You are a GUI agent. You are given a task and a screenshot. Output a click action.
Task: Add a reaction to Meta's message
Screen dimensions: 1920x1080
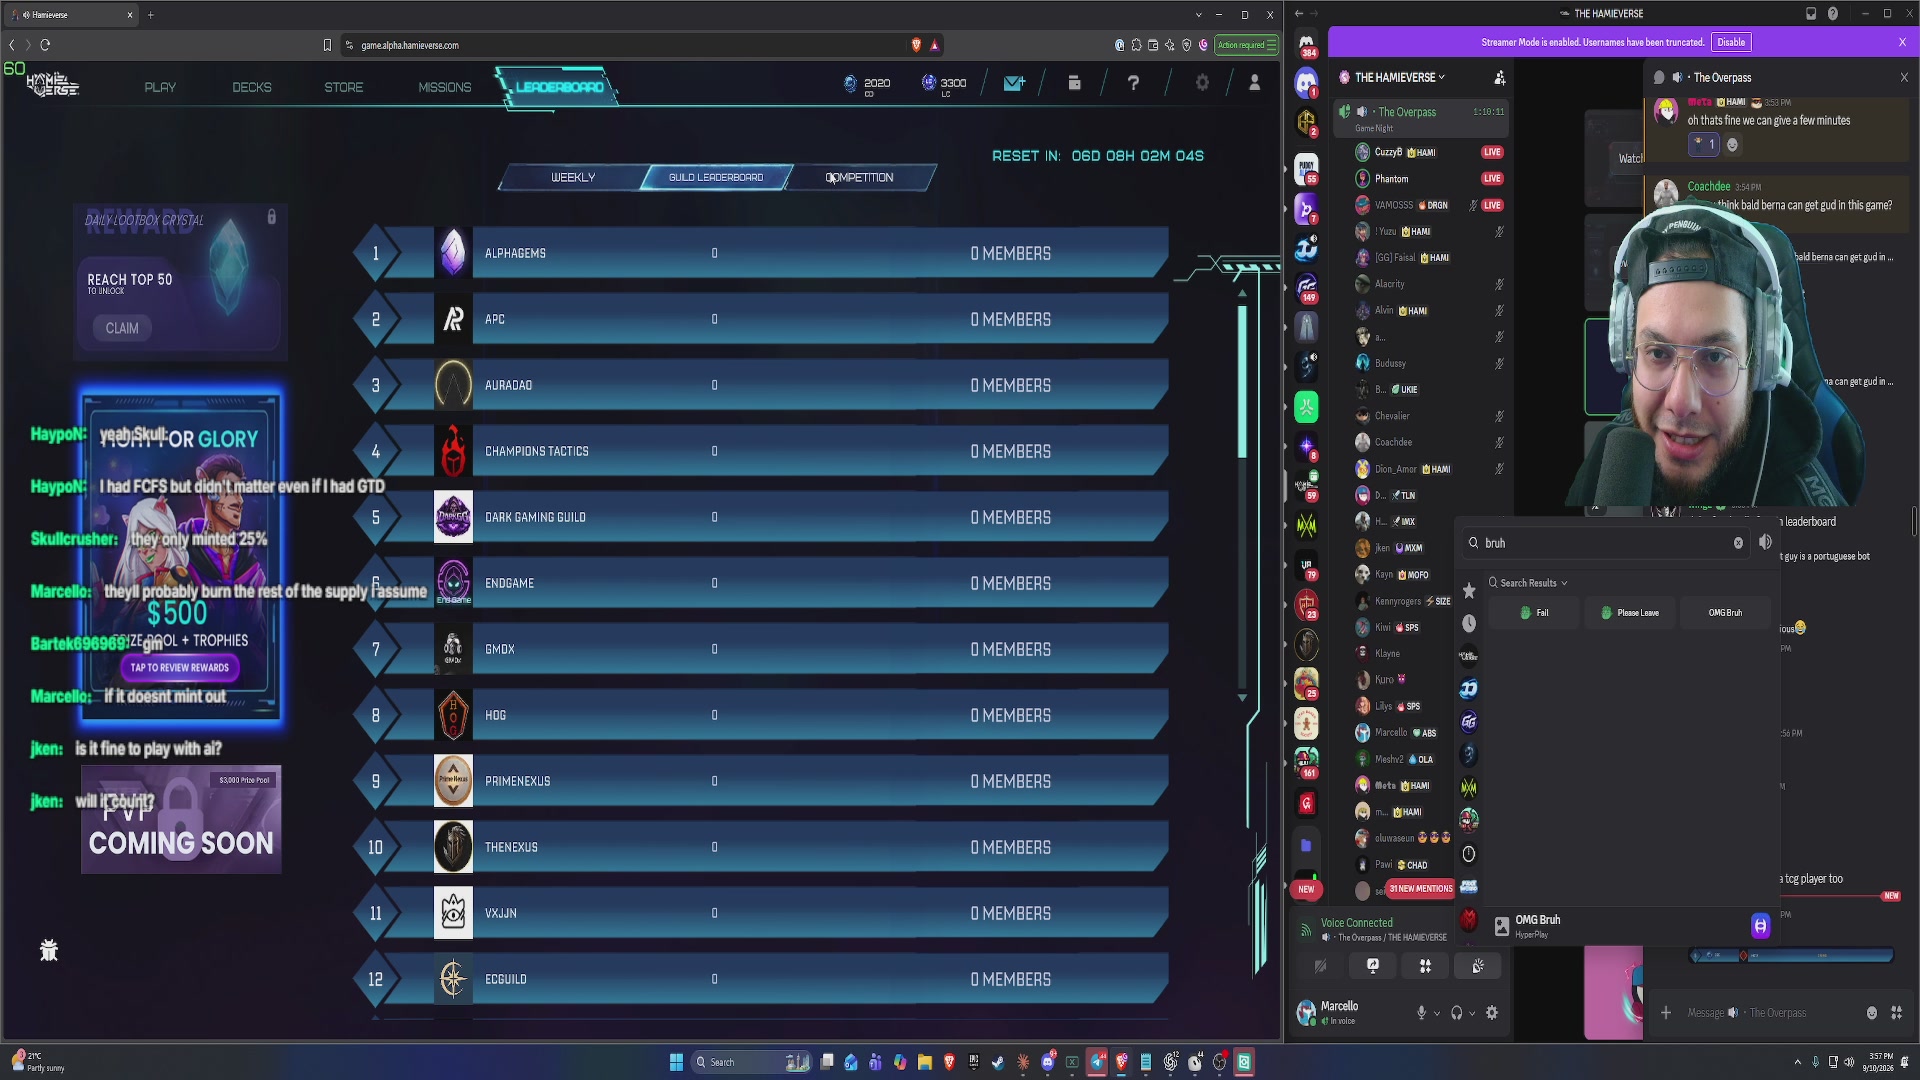1733,145
